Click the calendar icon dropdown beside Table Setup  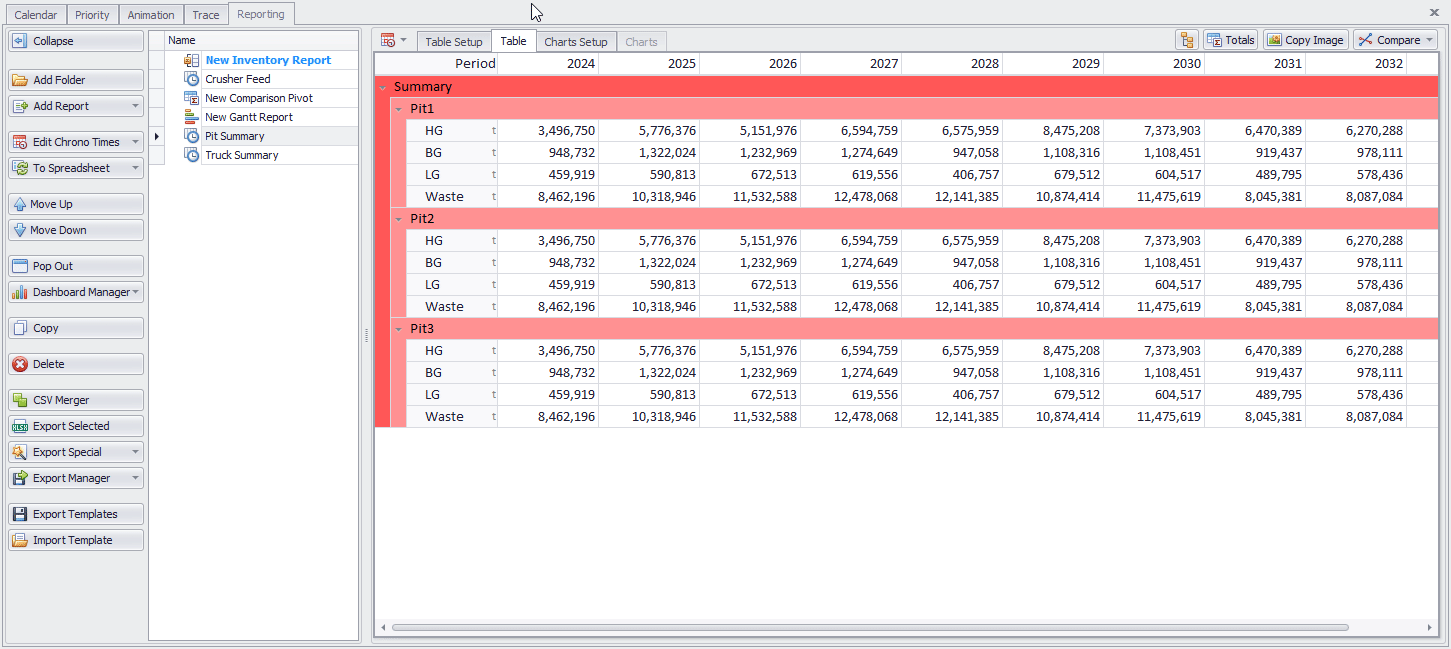coord(394,40)
